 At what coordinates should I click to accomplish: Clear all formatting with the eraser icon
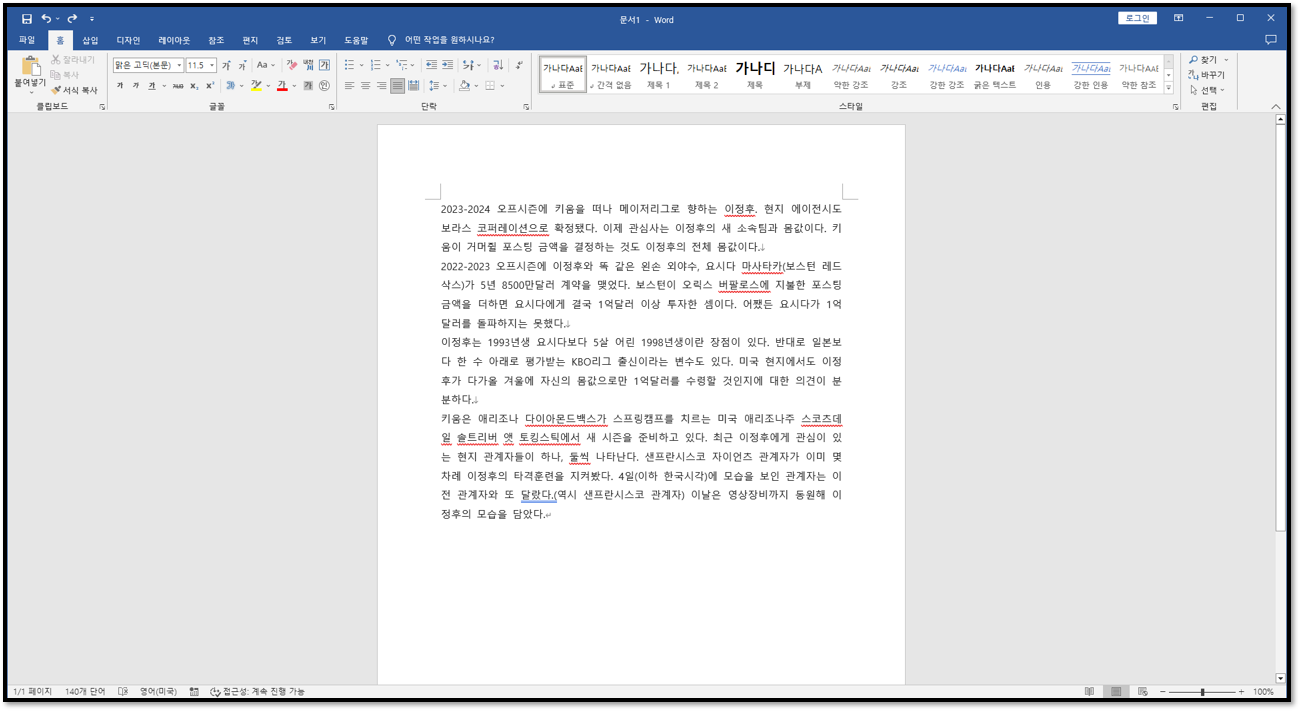click(x=292, y=65)
